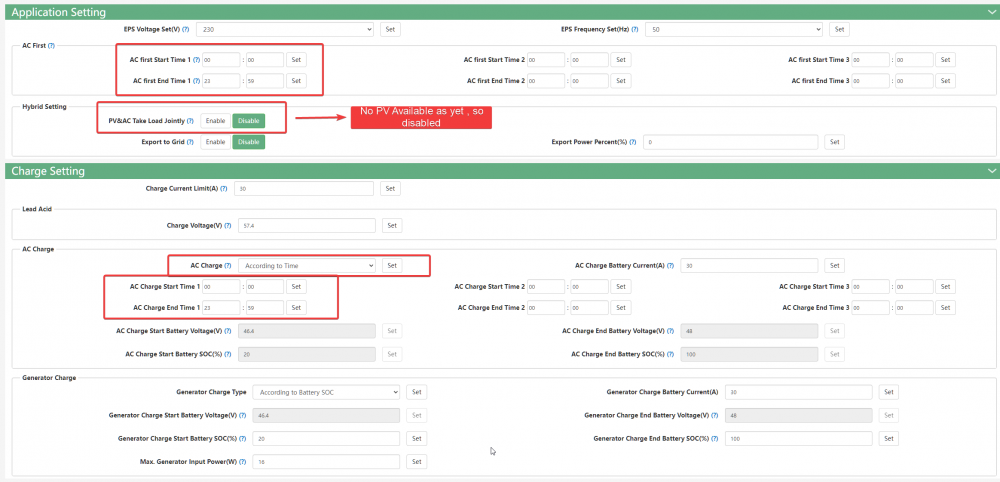Select Disable for Export to Grid

(x=248, y=142)
